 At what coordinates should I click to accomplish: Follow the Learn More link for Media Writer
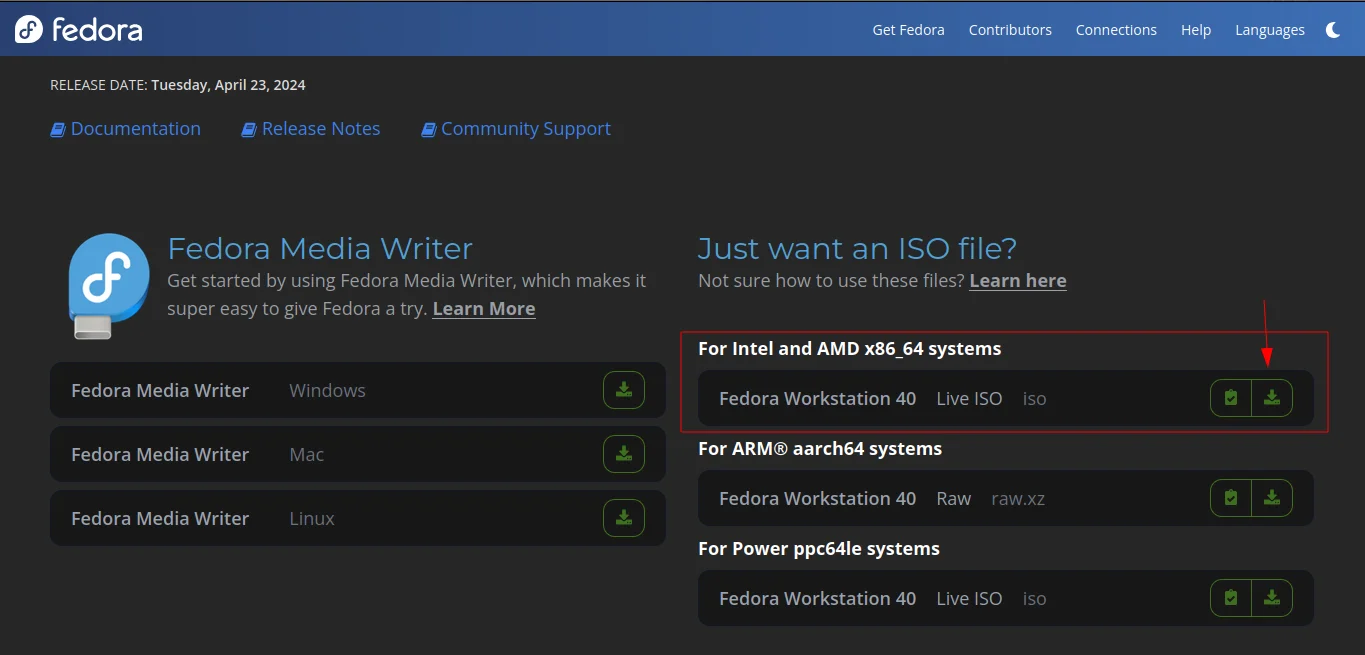484,309
